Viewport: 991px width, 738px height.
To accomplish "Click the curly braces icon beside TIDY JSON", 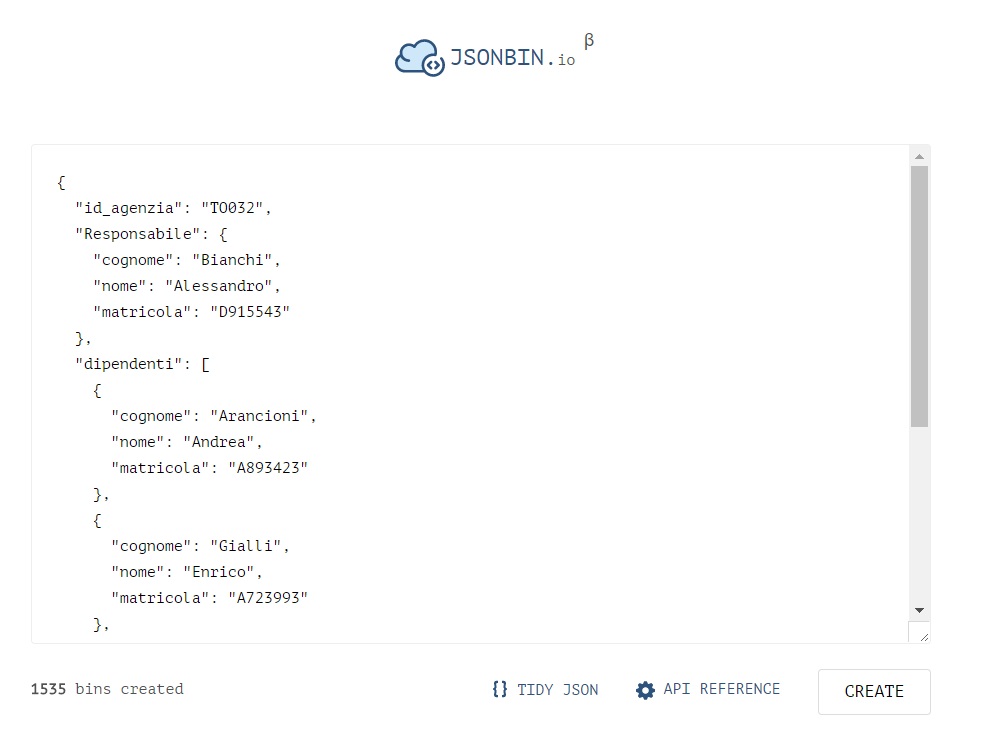I will coord(500,689).
